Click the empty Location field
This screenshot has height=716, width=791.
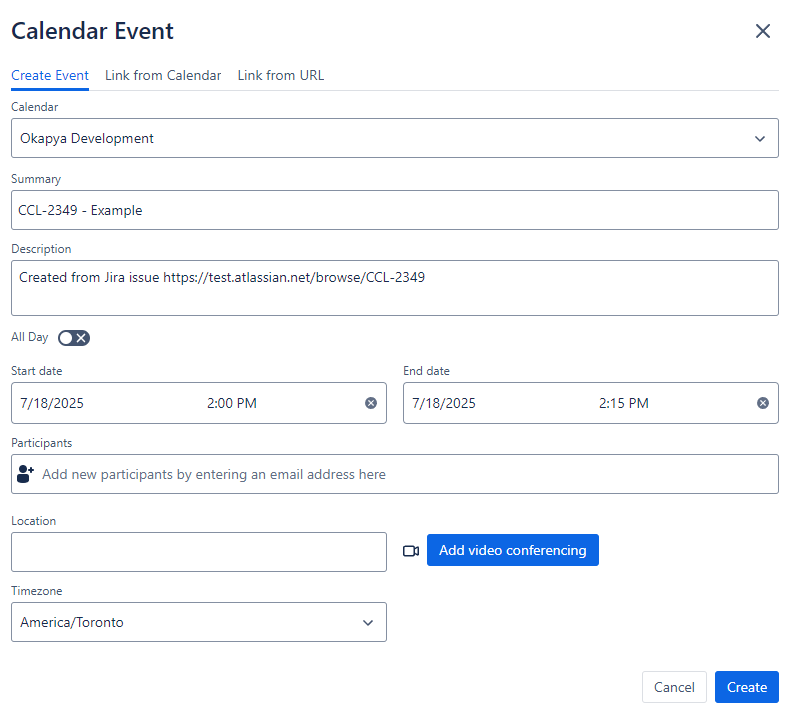pyautogui.click(x=198, y=552)
